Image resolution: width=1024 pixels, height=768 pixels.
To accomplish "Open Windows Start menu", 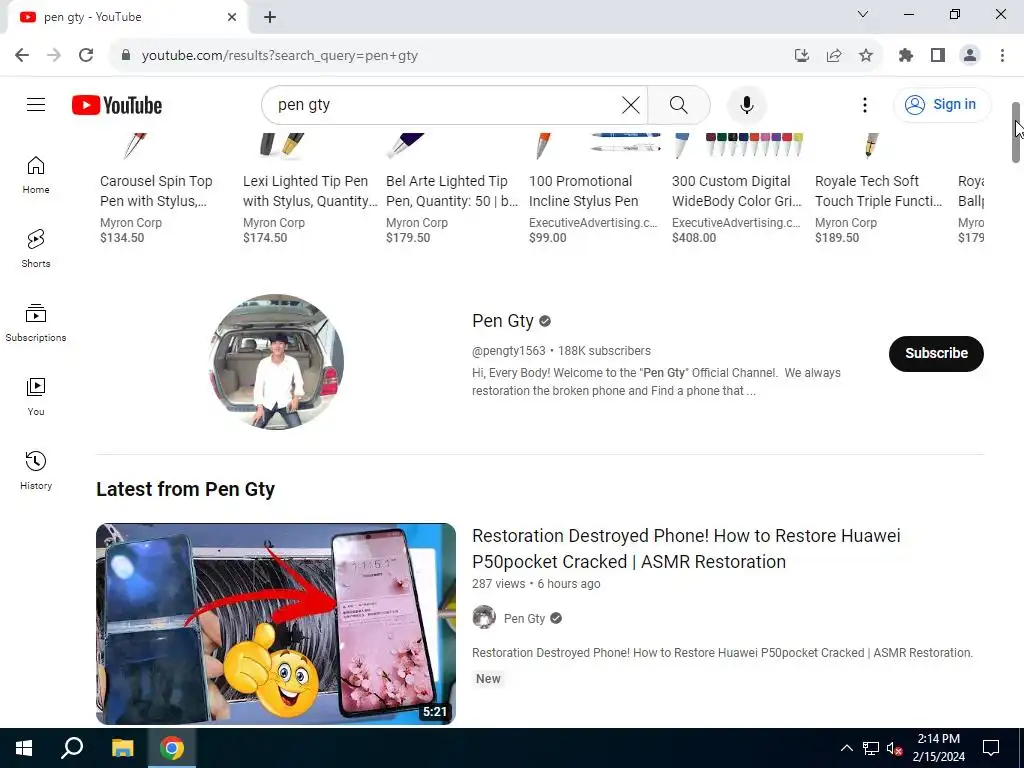I will (24, 748).
